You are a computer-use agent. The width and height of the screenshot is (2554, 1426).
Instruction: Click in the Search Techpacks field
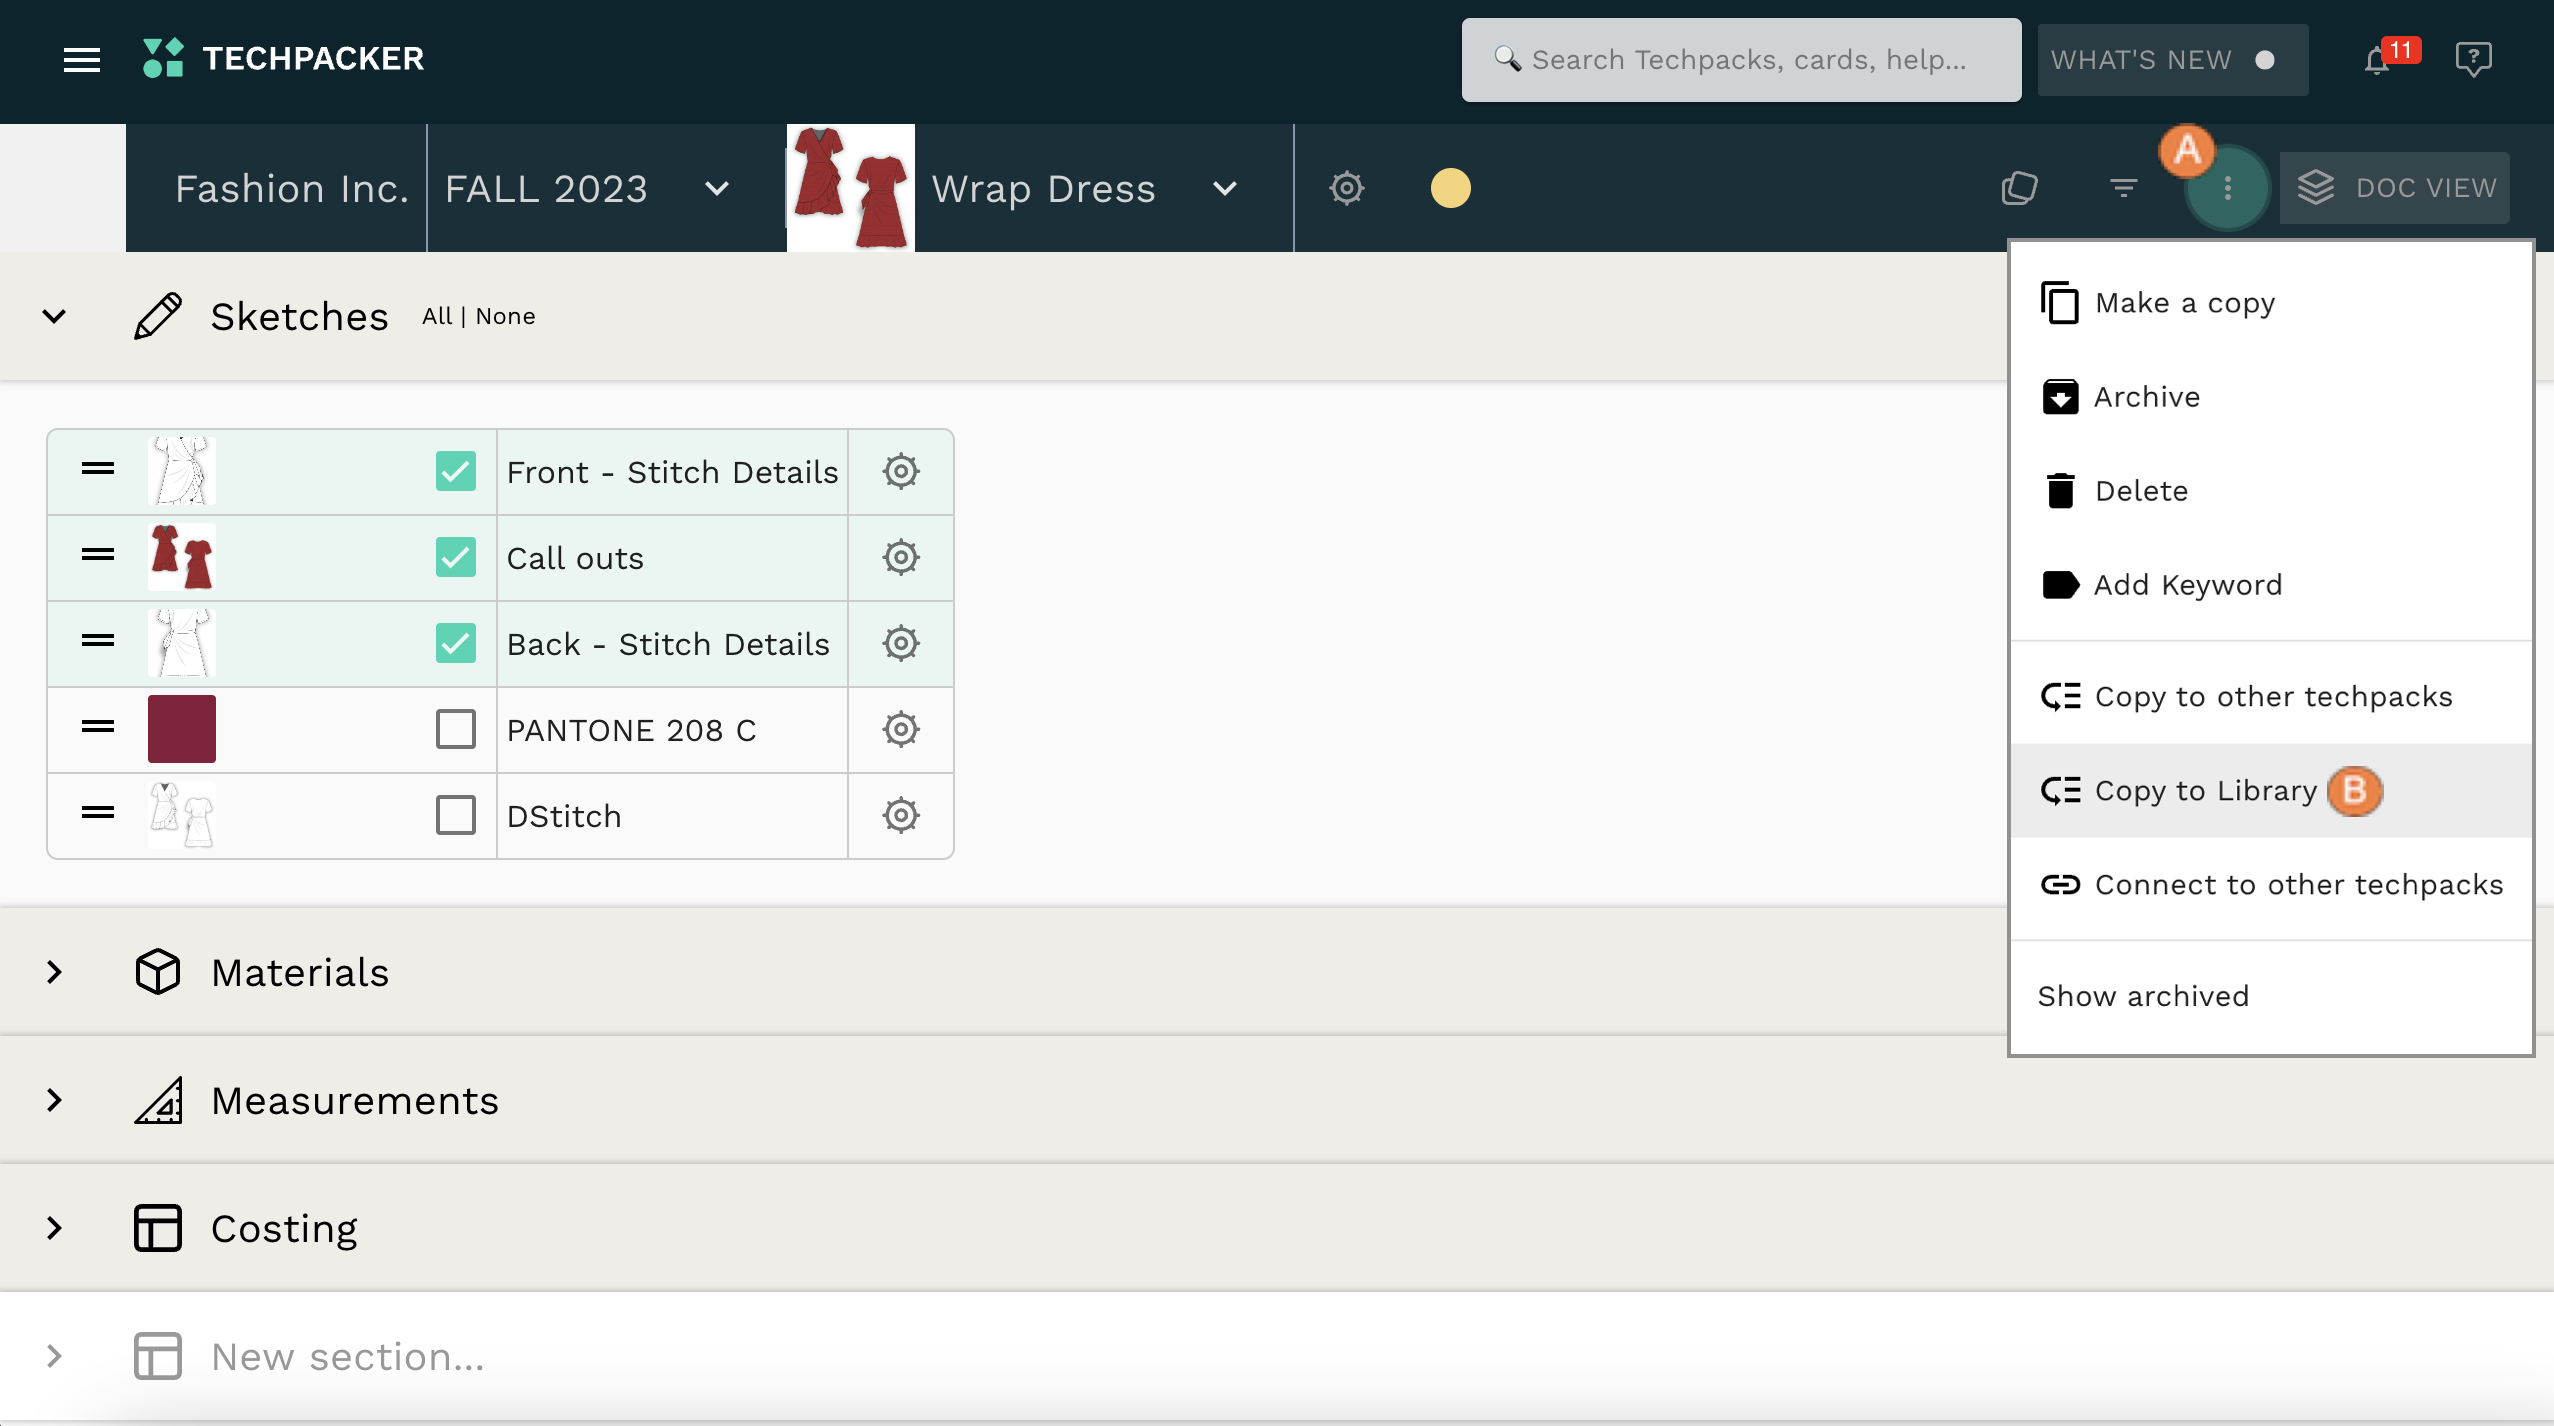[x=1741, y=60]
